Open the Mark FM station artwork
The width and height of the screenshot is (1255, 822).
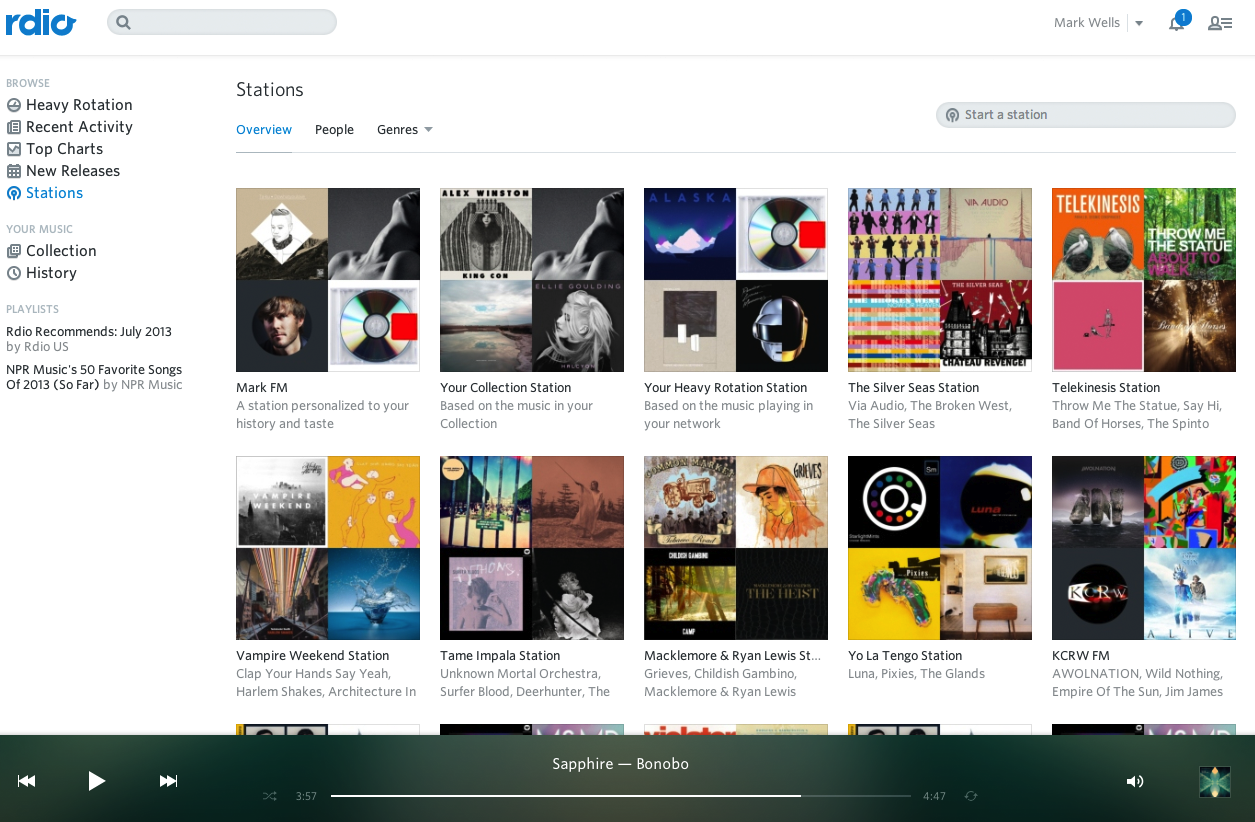pos(328,280)
